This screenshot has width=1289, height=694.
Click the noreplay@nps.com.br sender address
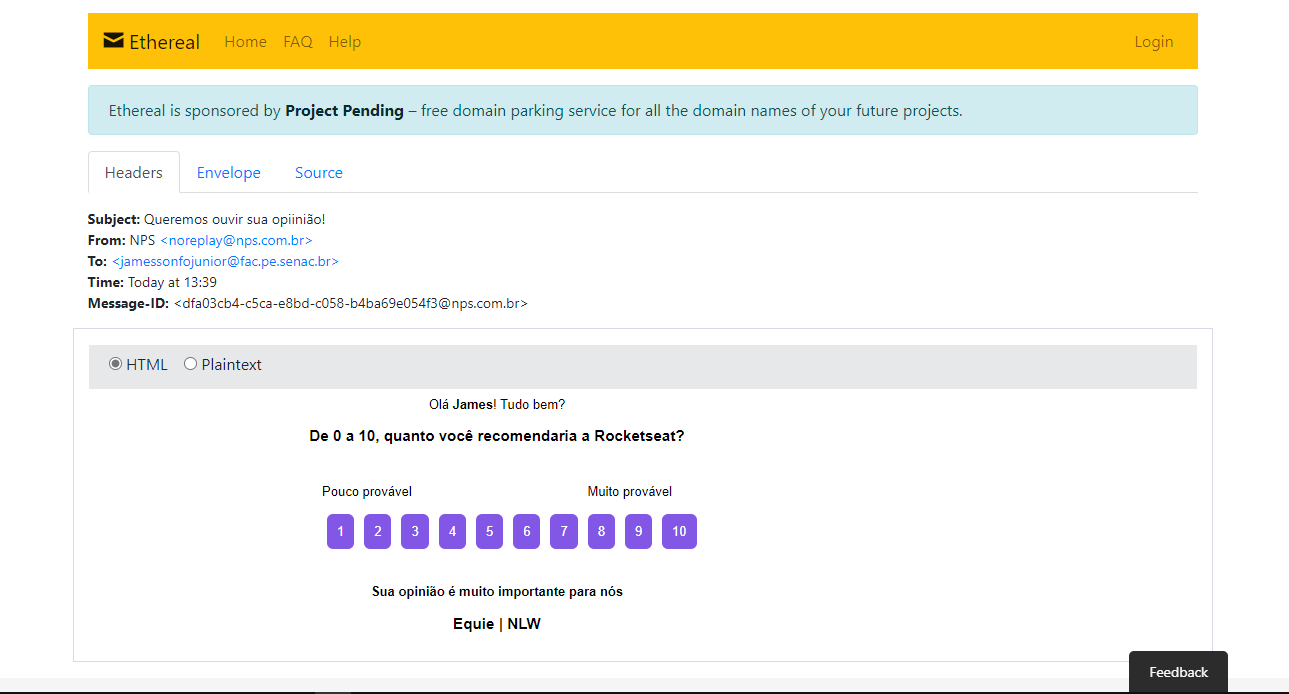click(236, 241)
